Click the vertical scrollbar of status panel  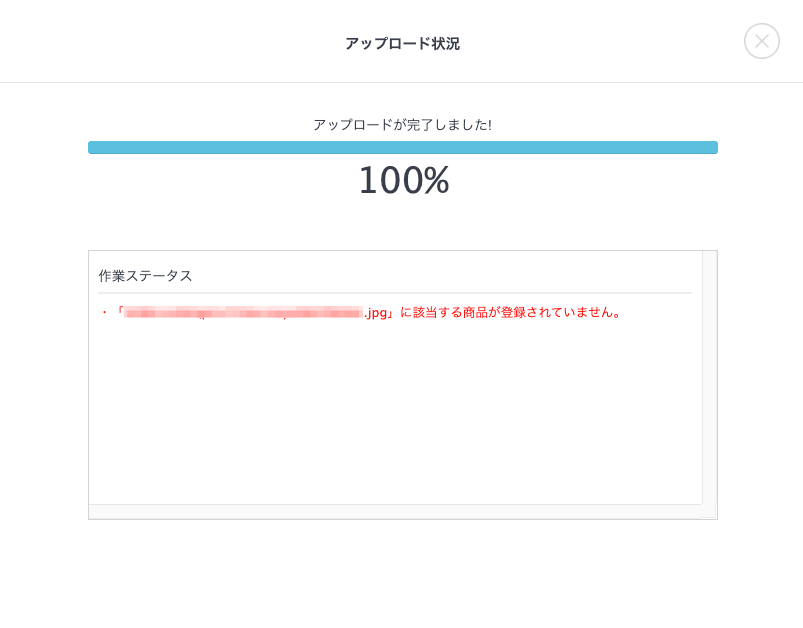(709, 378)
